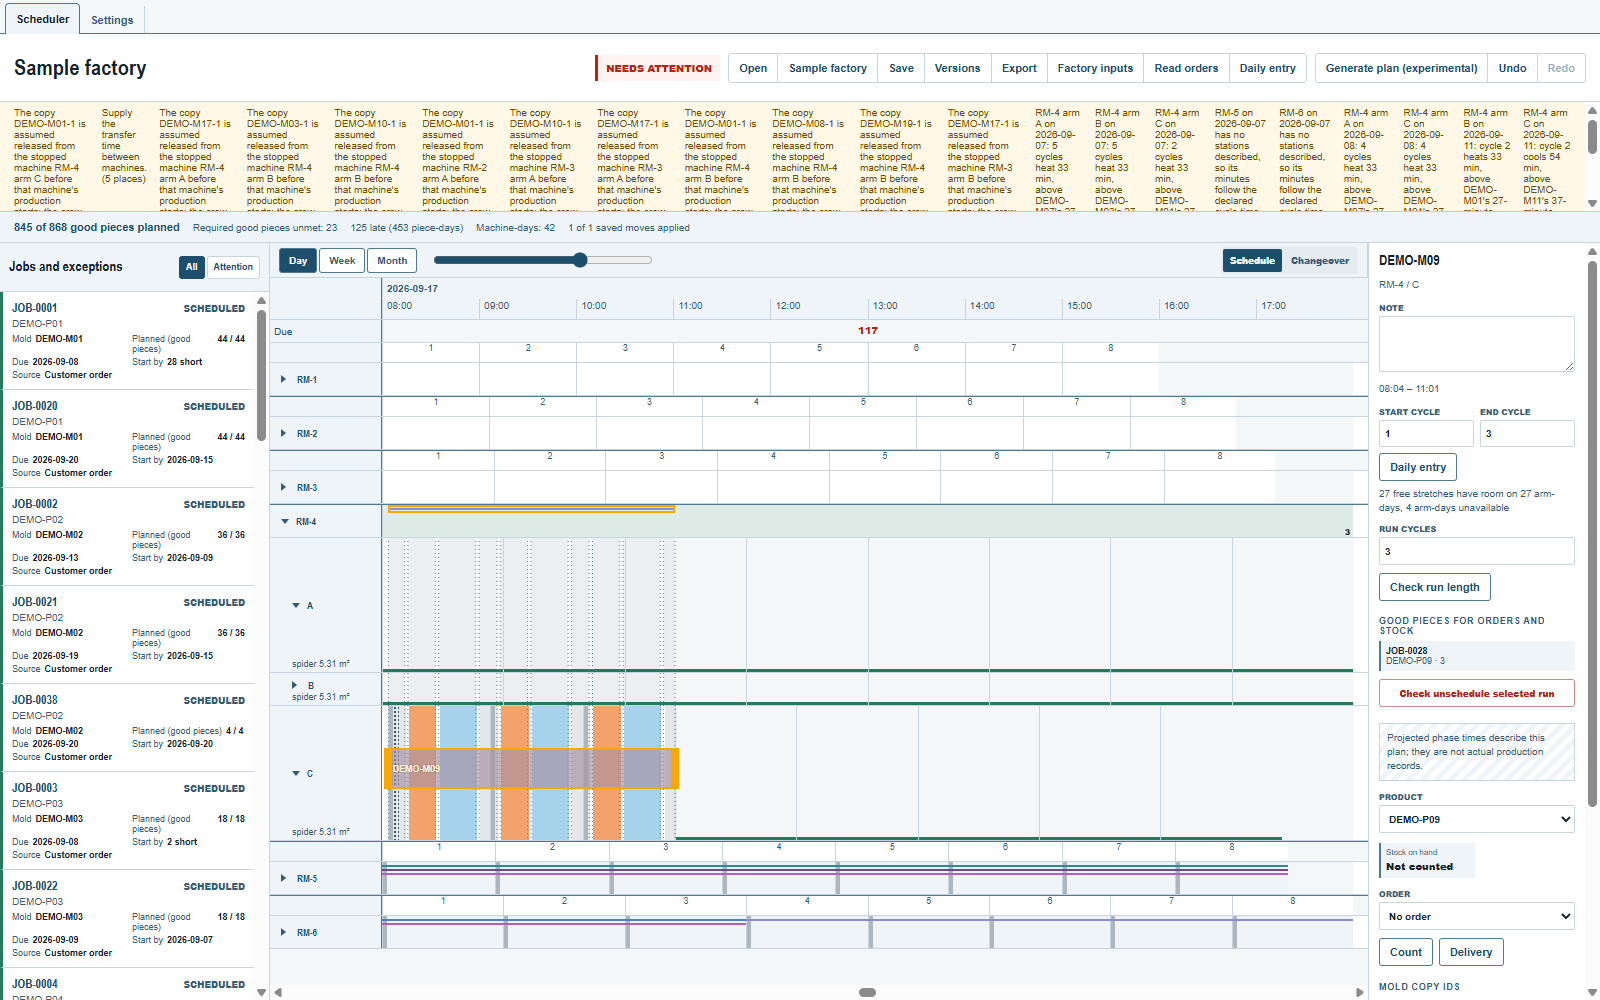This screenshot has height=1000, width=1600.
Task: Switch timeline to Month view
Action: click(x=392, y=261)
